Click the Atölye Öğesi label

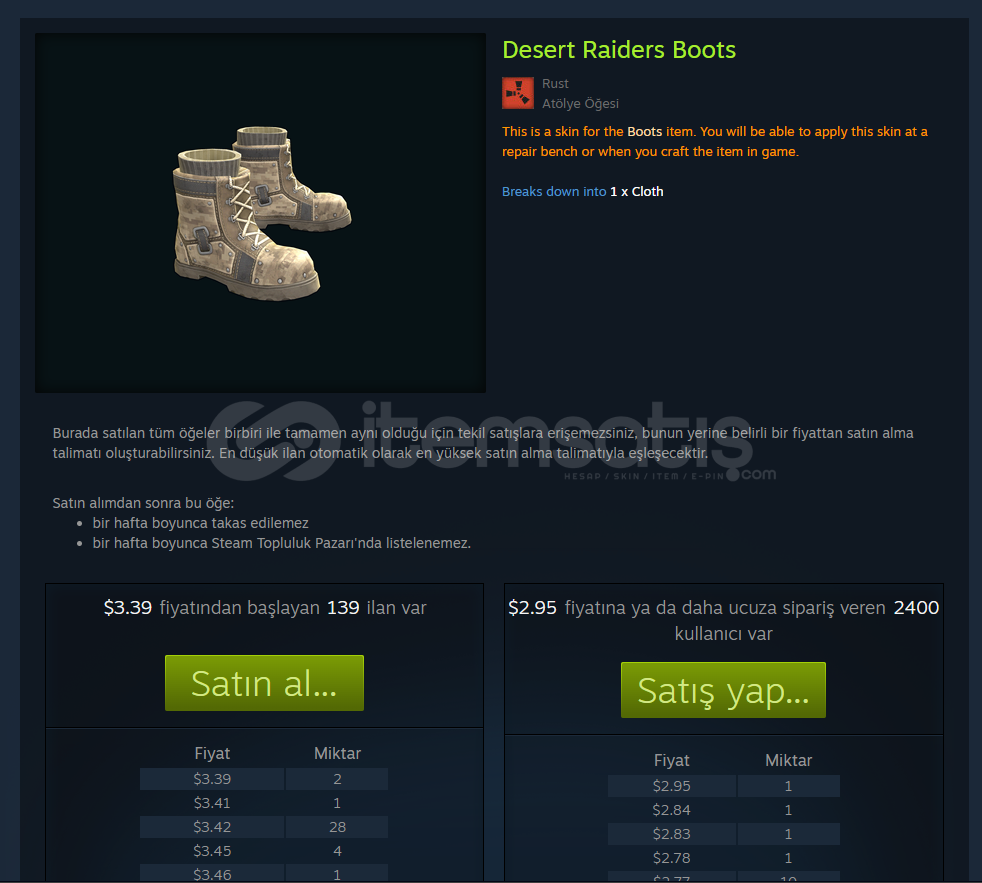[x=580, y=103]
